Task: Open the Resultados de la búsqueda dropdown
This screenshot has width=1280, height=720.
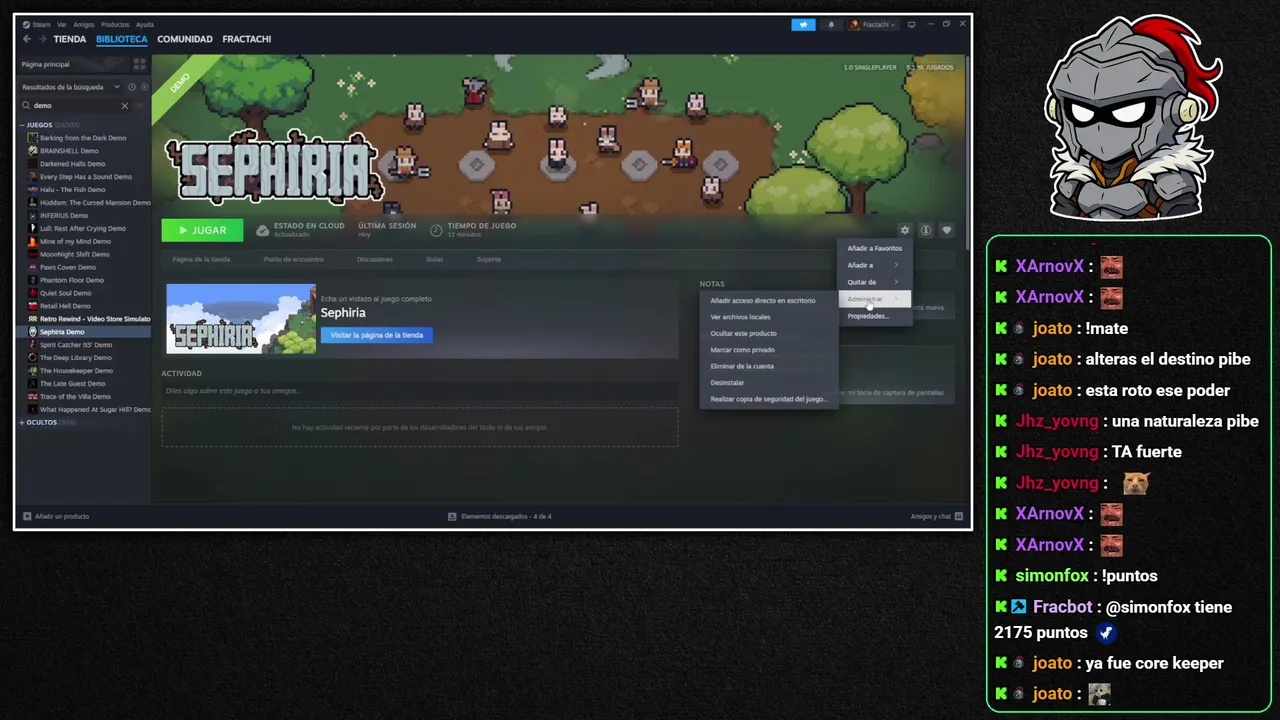Action: 70,87
